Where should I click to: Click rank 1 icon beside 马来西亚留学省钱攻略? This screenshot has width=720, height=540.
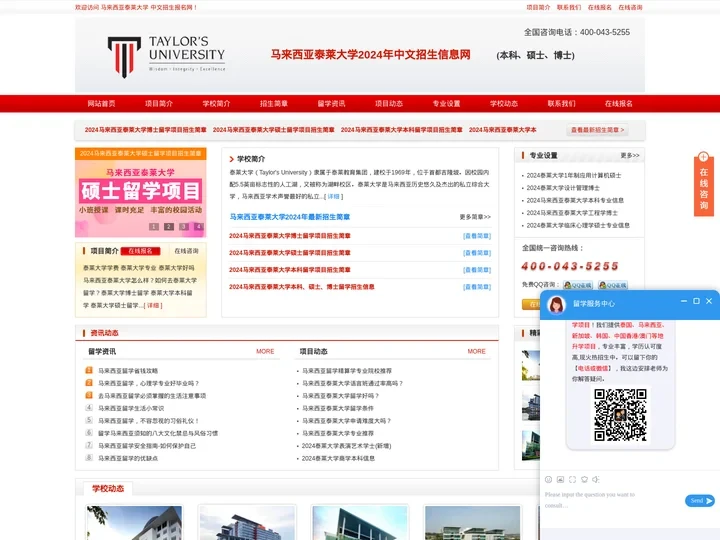point(89,370)
